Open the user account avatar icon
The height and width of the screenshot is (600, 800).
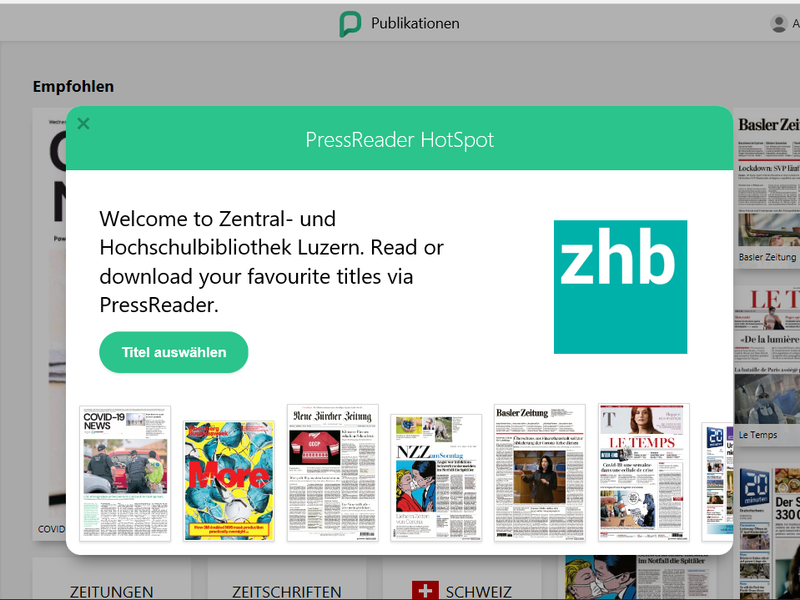(x=779, y=23)
